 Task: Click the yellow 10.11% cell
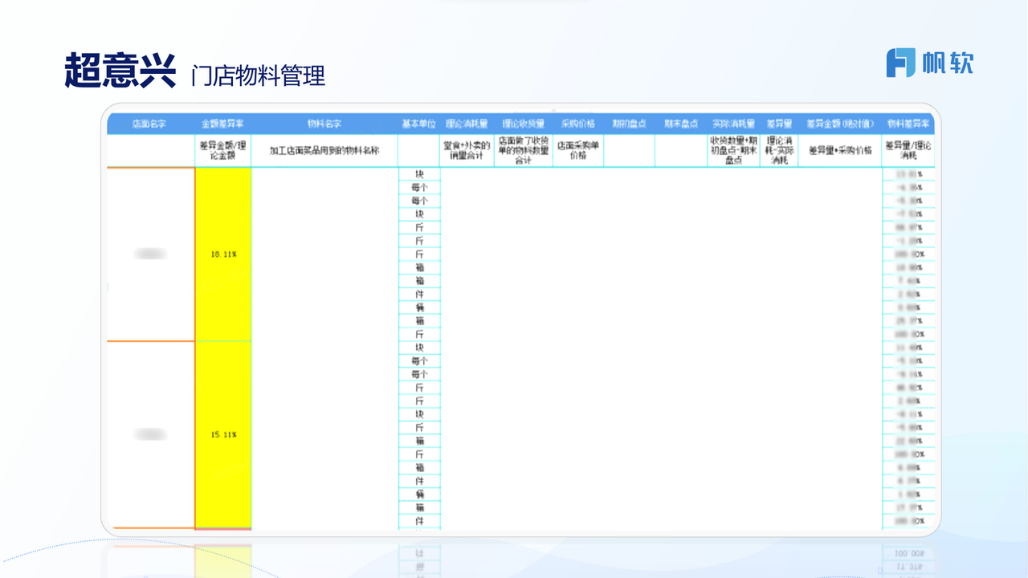(x=224, y=254)
